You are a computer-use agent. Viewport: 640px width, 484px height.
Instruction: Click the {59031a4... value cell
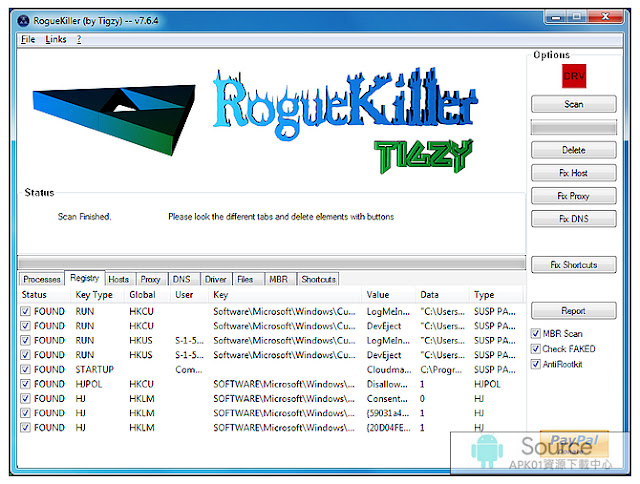coord(387,413)
